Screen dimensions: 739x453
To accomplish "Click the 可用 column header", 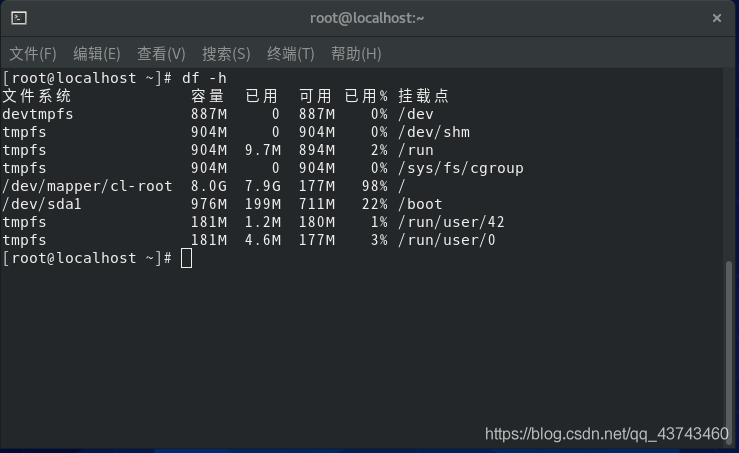I will pos(315,96).
